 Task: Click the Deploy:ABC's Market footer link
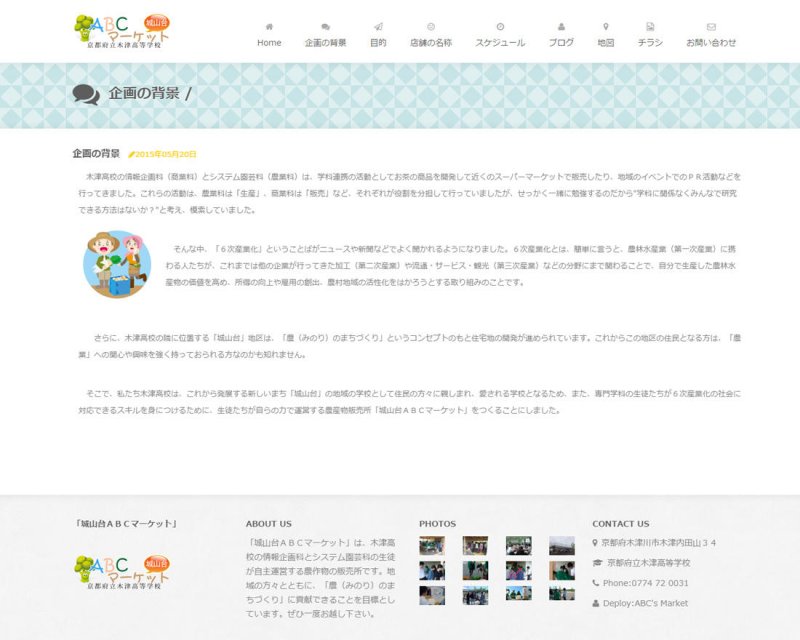pos(645,603)
